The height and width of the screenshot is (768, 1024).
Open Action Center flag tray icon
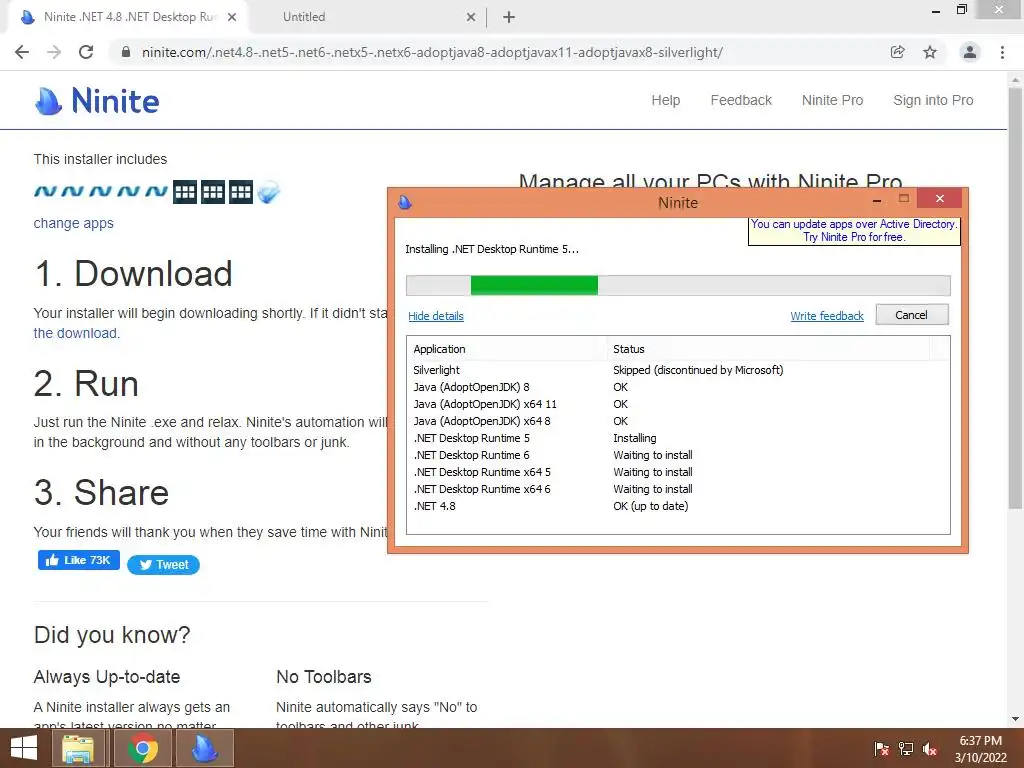point(882,749)
